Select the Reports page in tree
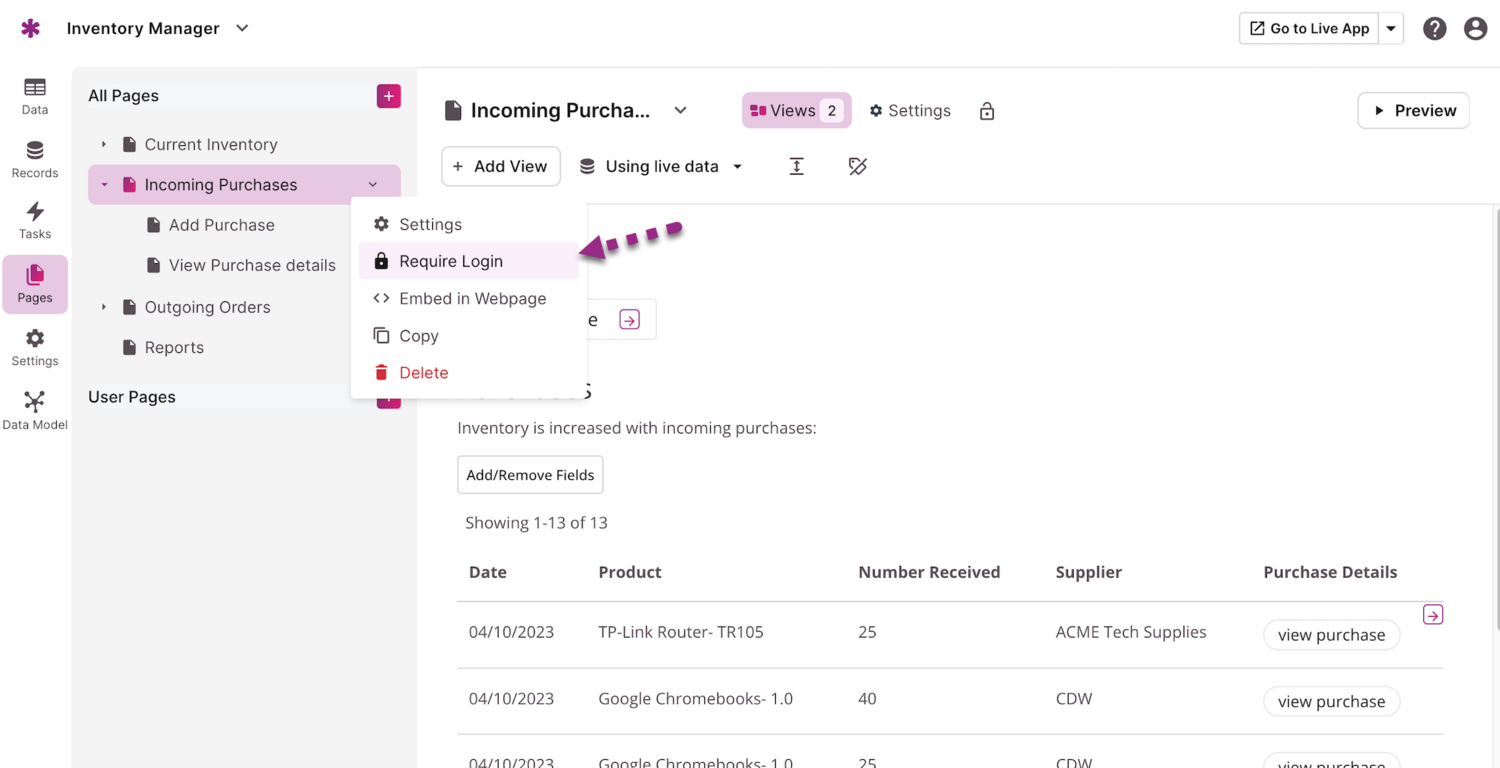Viewport: 1500px width, 768px height. pyautogui.click(x=174, y=348)
